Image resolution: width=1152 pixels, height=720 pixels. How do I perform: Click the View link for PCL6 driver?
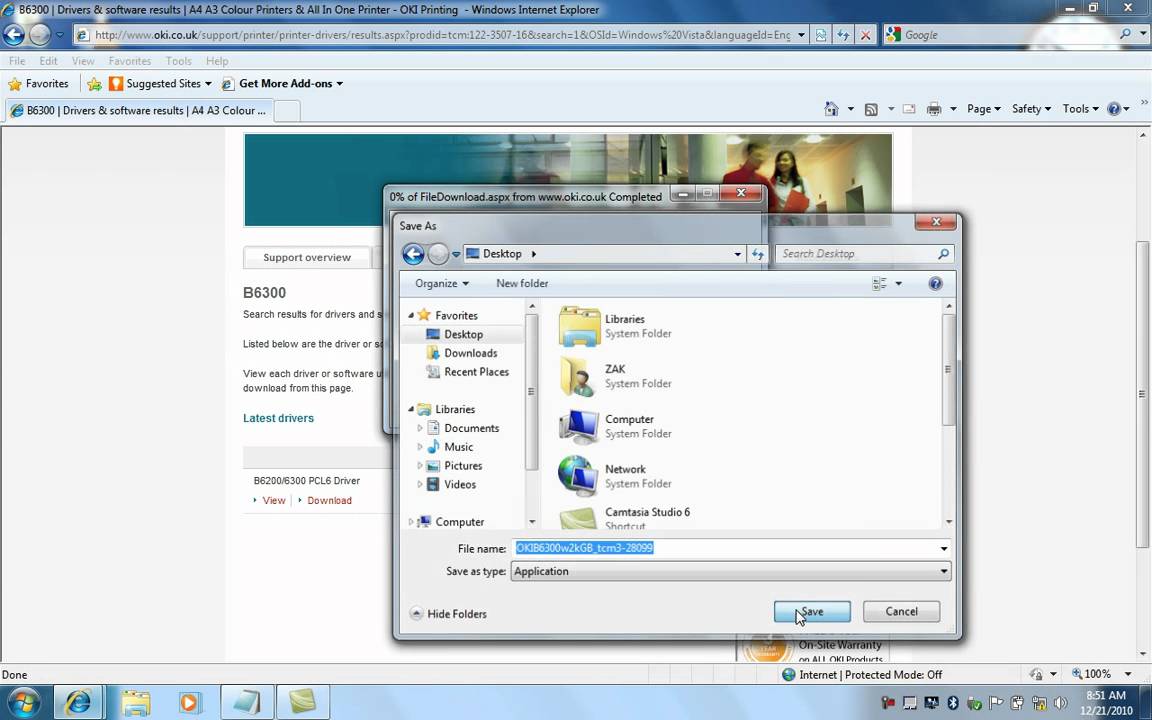(273, 500)
